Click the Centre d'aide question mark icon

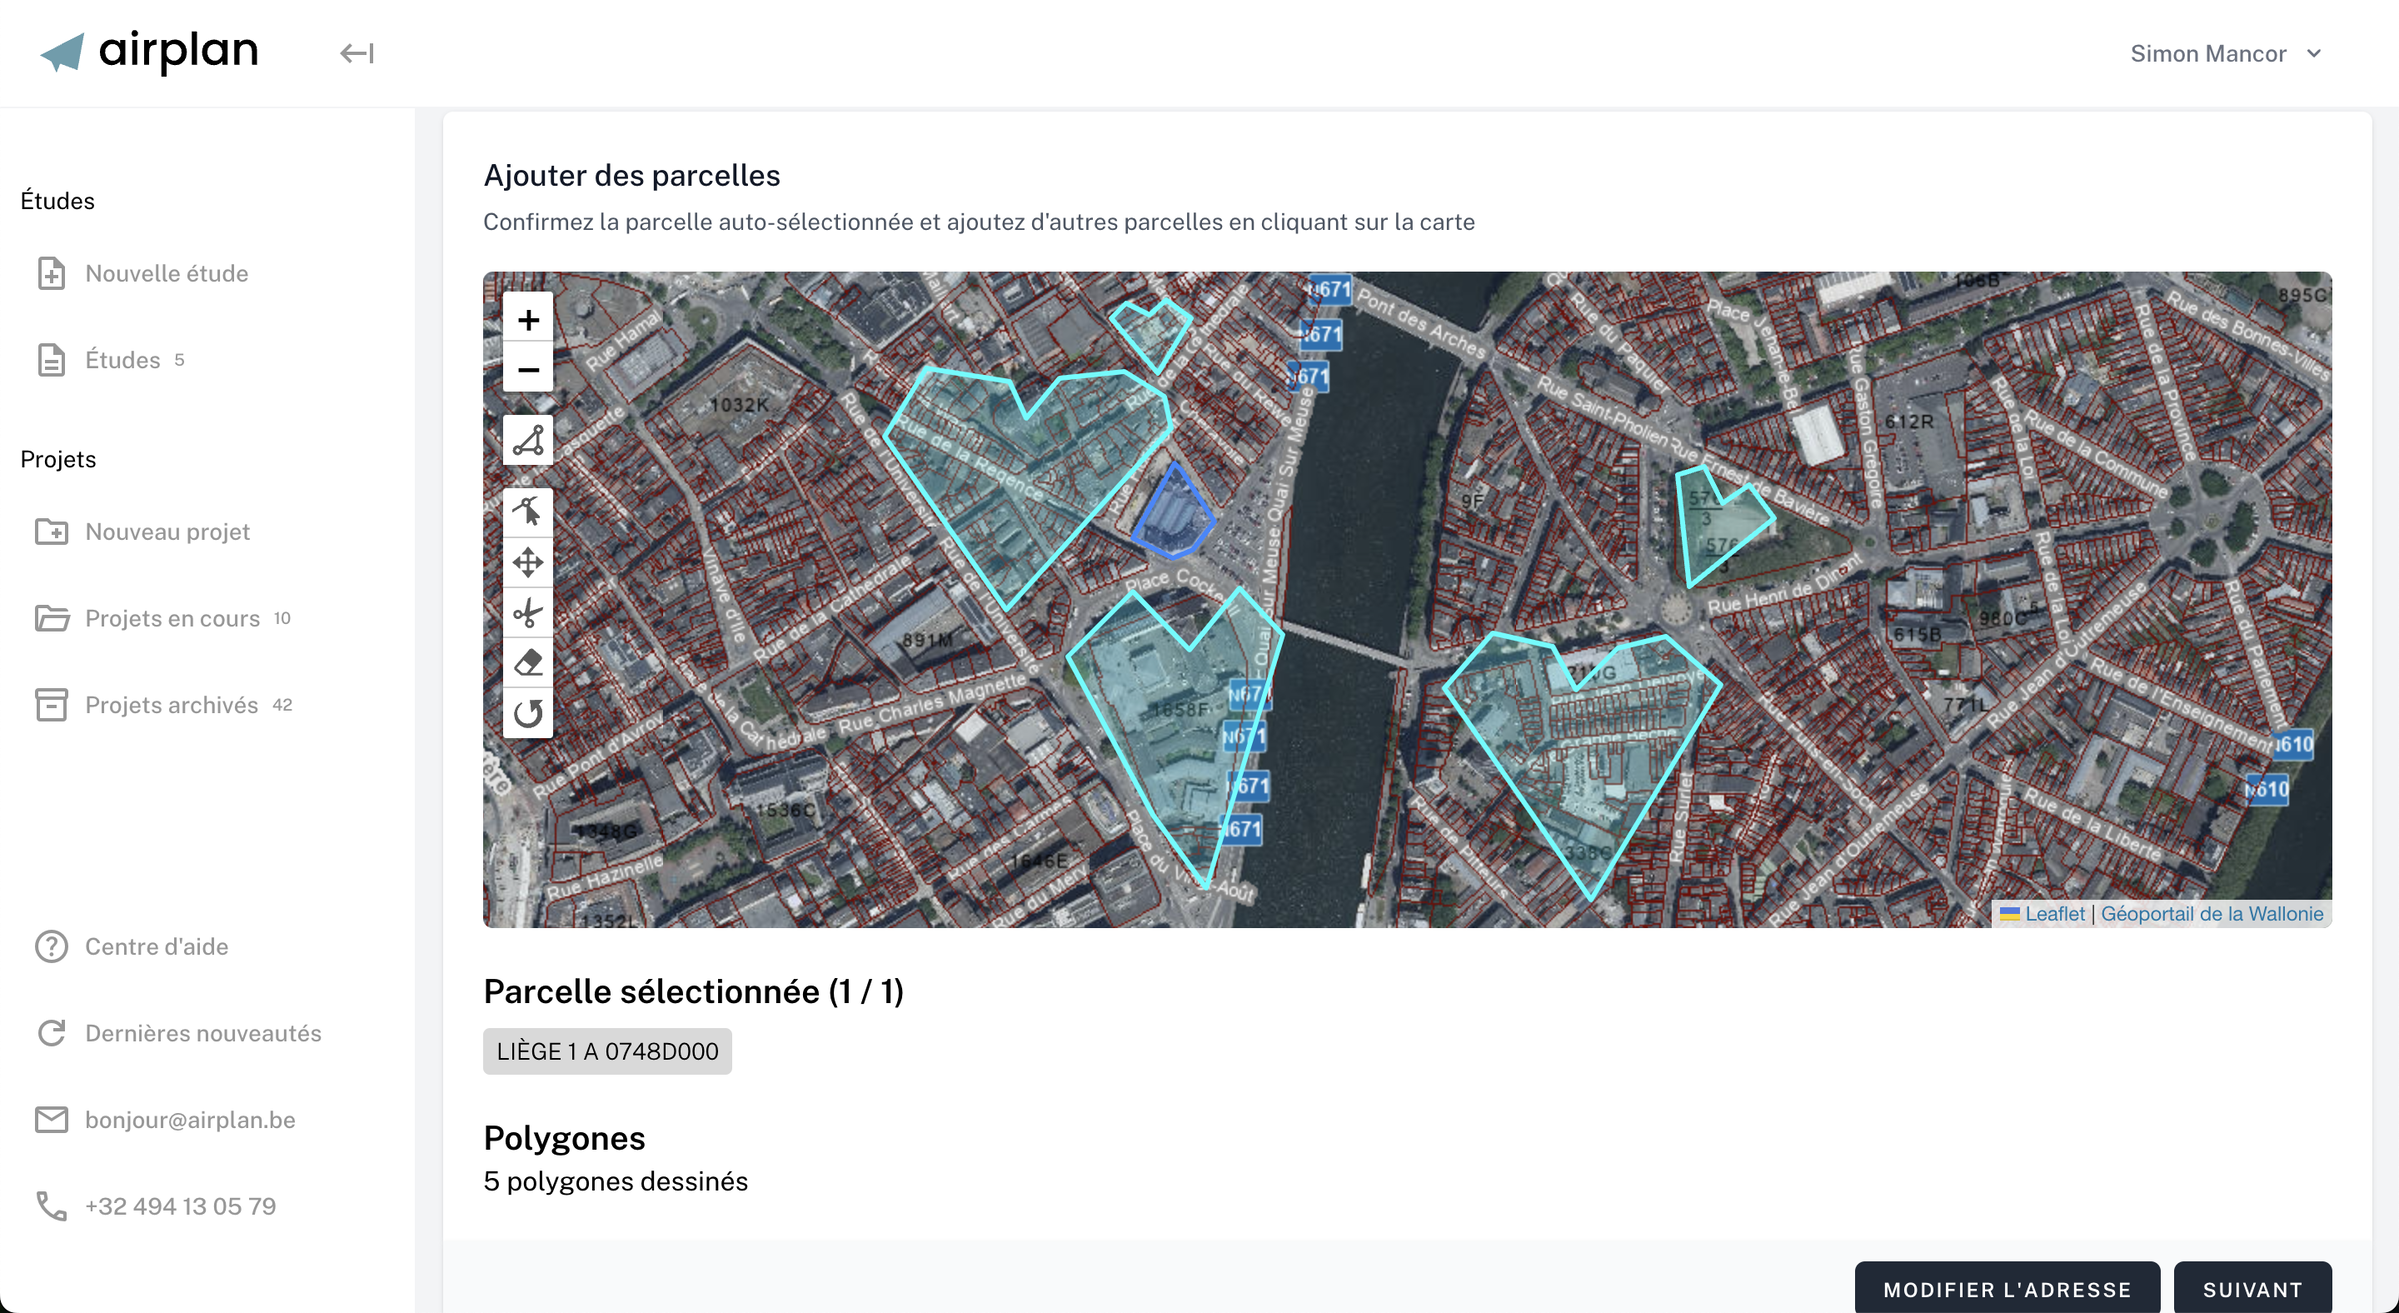tap(51, 946)
